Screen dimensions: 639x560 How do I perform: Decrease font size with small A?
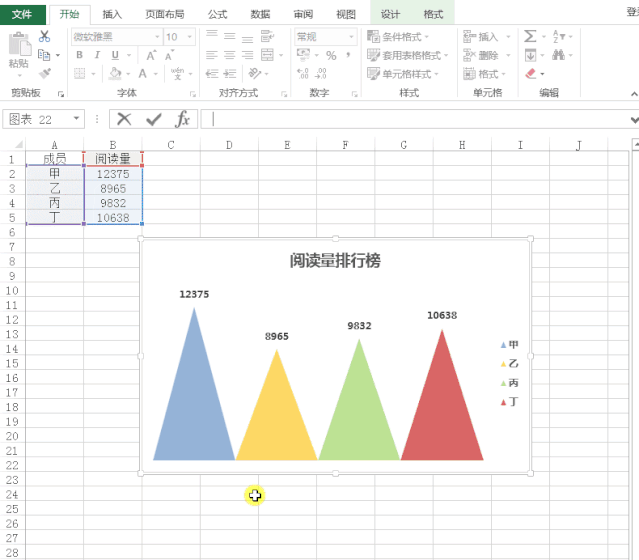coord(170,55)
